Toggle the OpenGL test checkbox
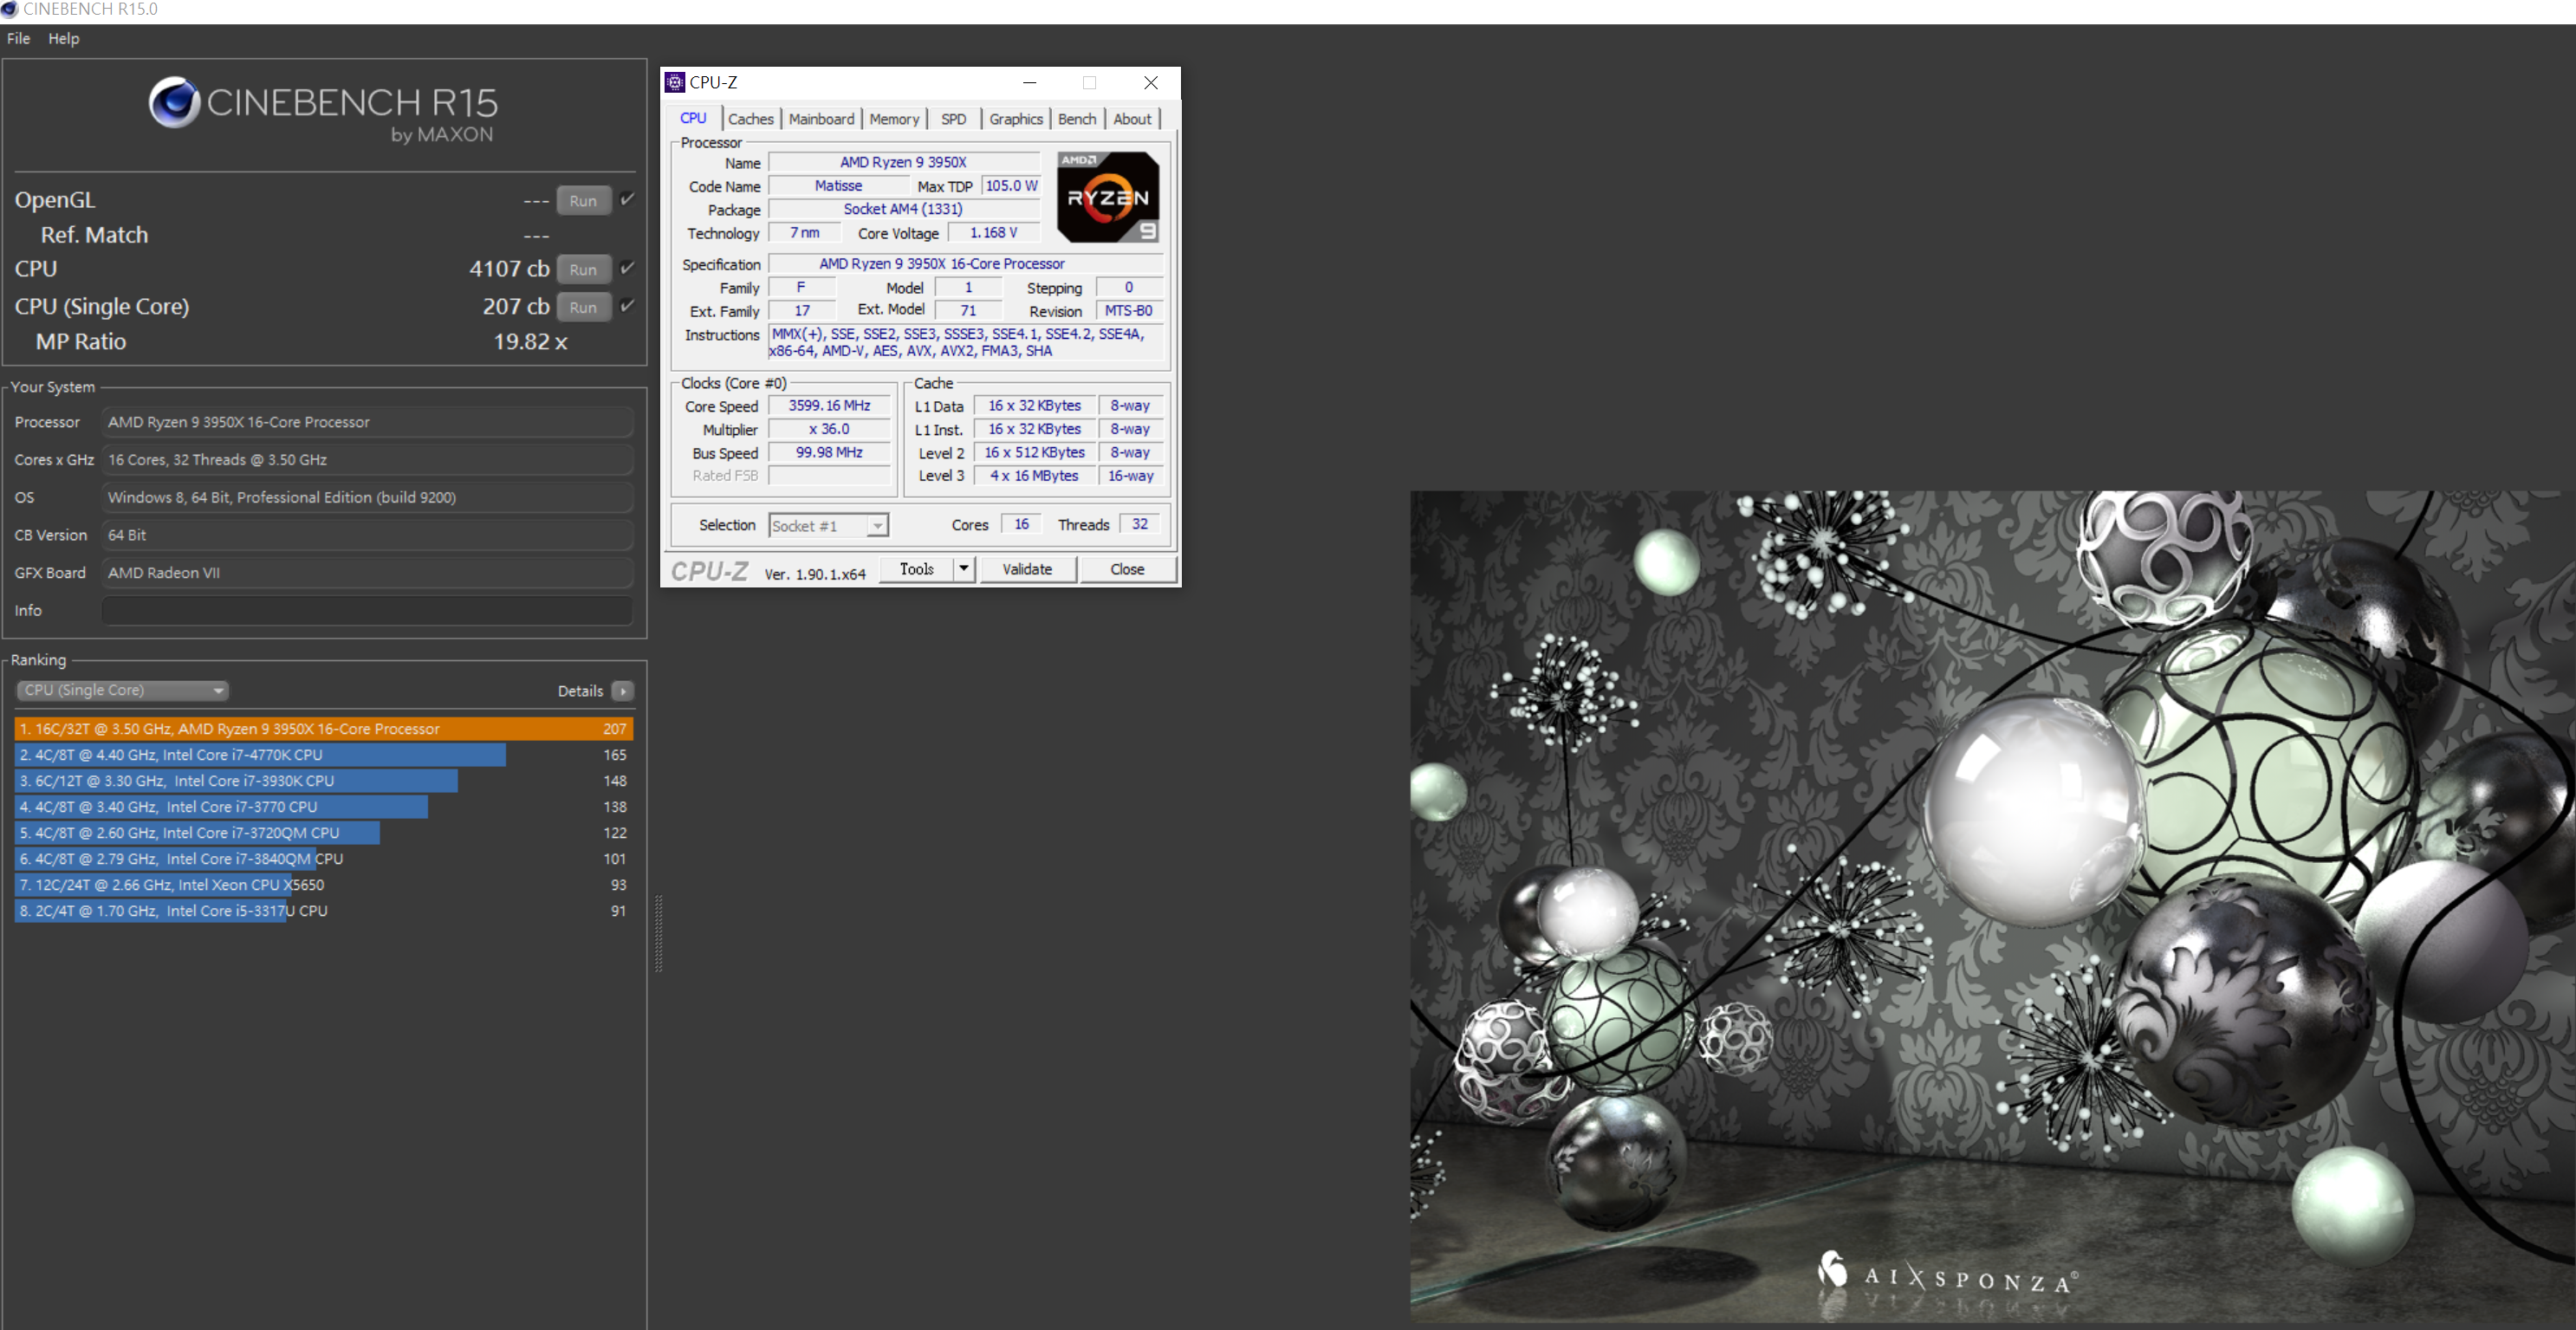 click(627, 199)
